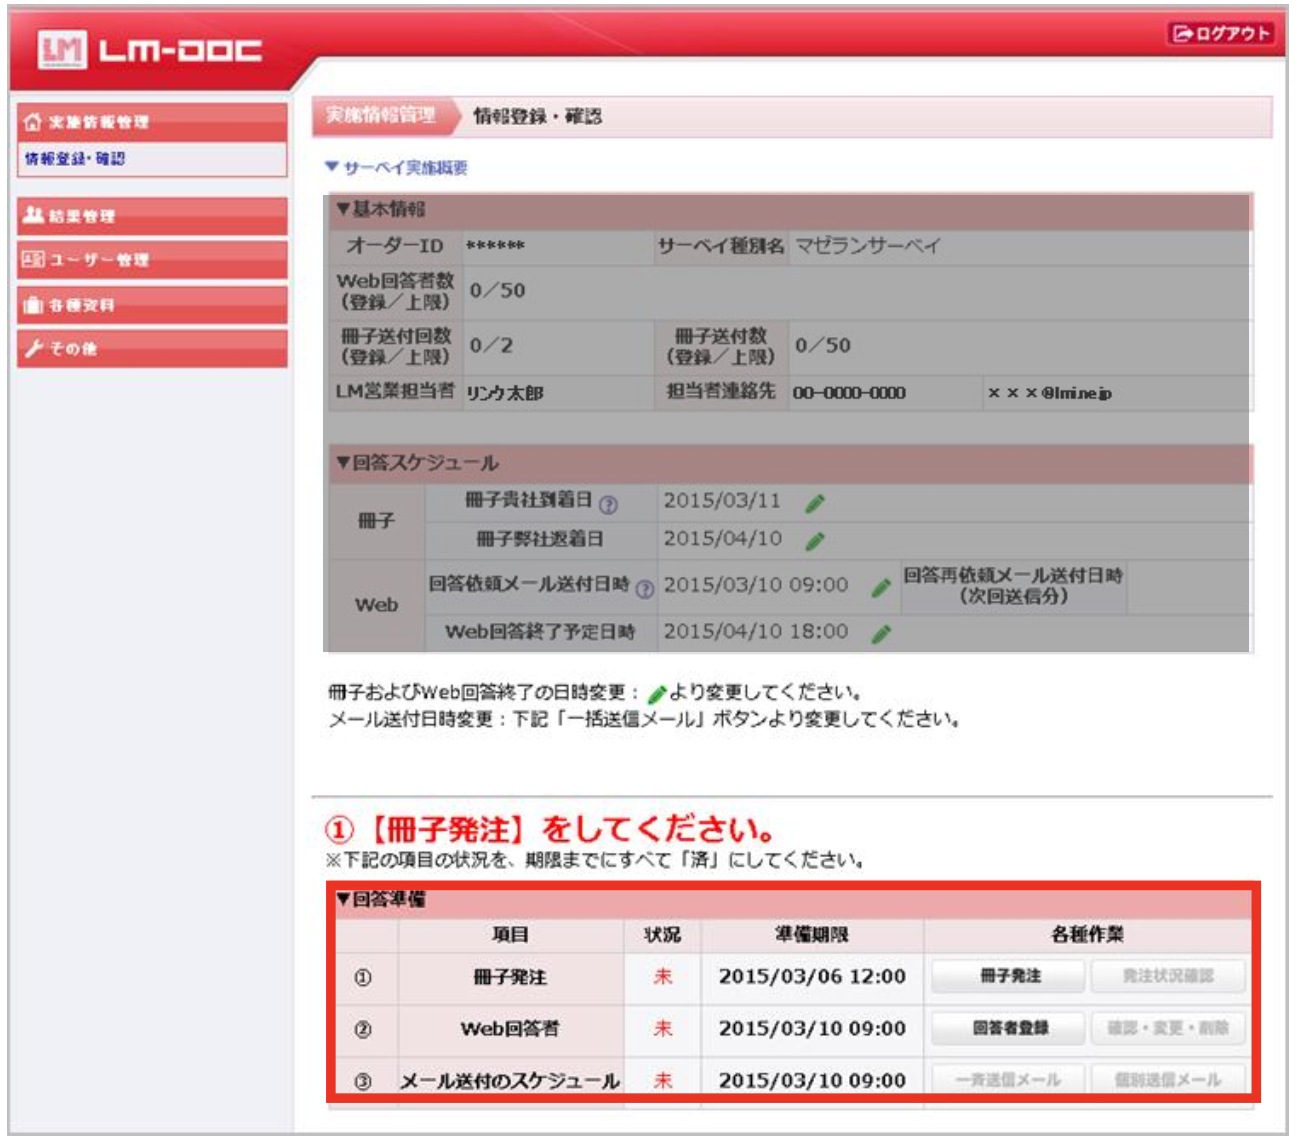Screen dimensions: 1298x1144
Task: Open help icon beside 冊子貴社到着日
Action: coord(608,505)
